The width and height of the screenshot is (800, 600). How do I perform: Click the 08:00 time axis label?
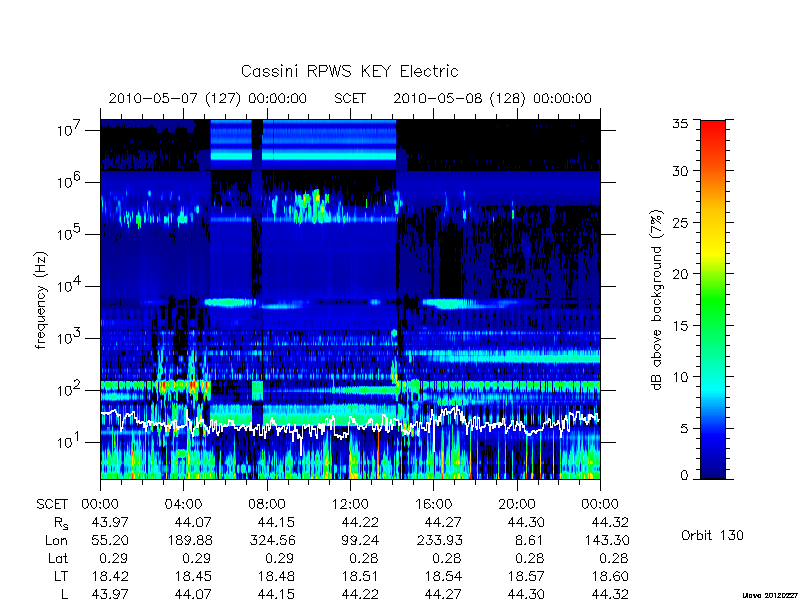pos(267,504)
